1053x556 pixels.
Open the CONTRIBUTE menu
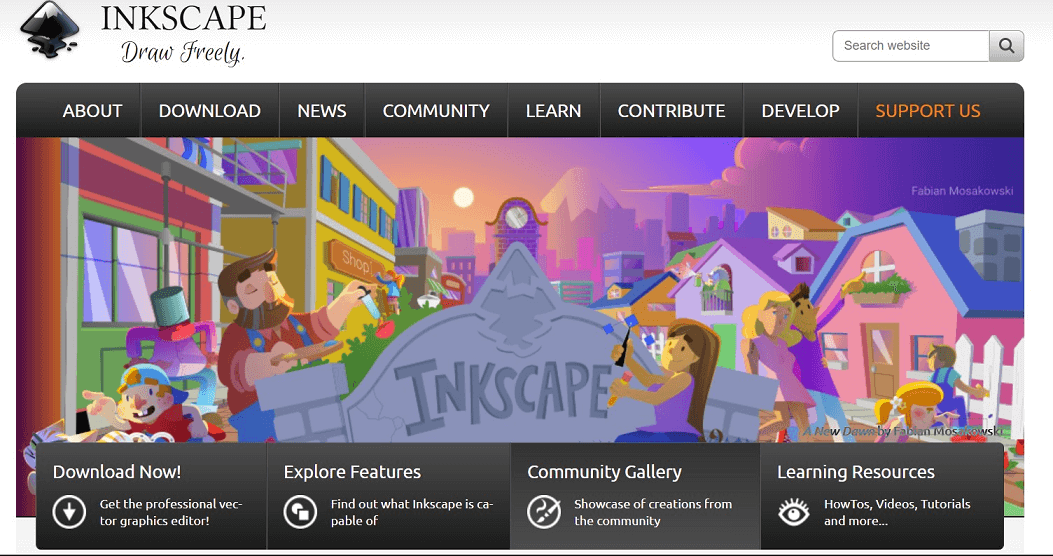pos(672,111)
